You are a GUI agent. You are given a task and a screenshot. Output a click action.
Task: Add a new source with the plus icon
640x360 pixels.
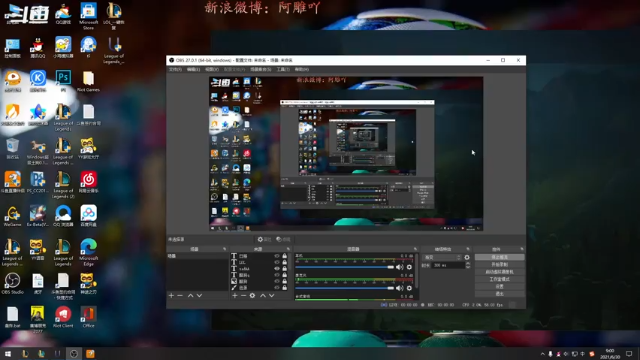coord(235,296)
